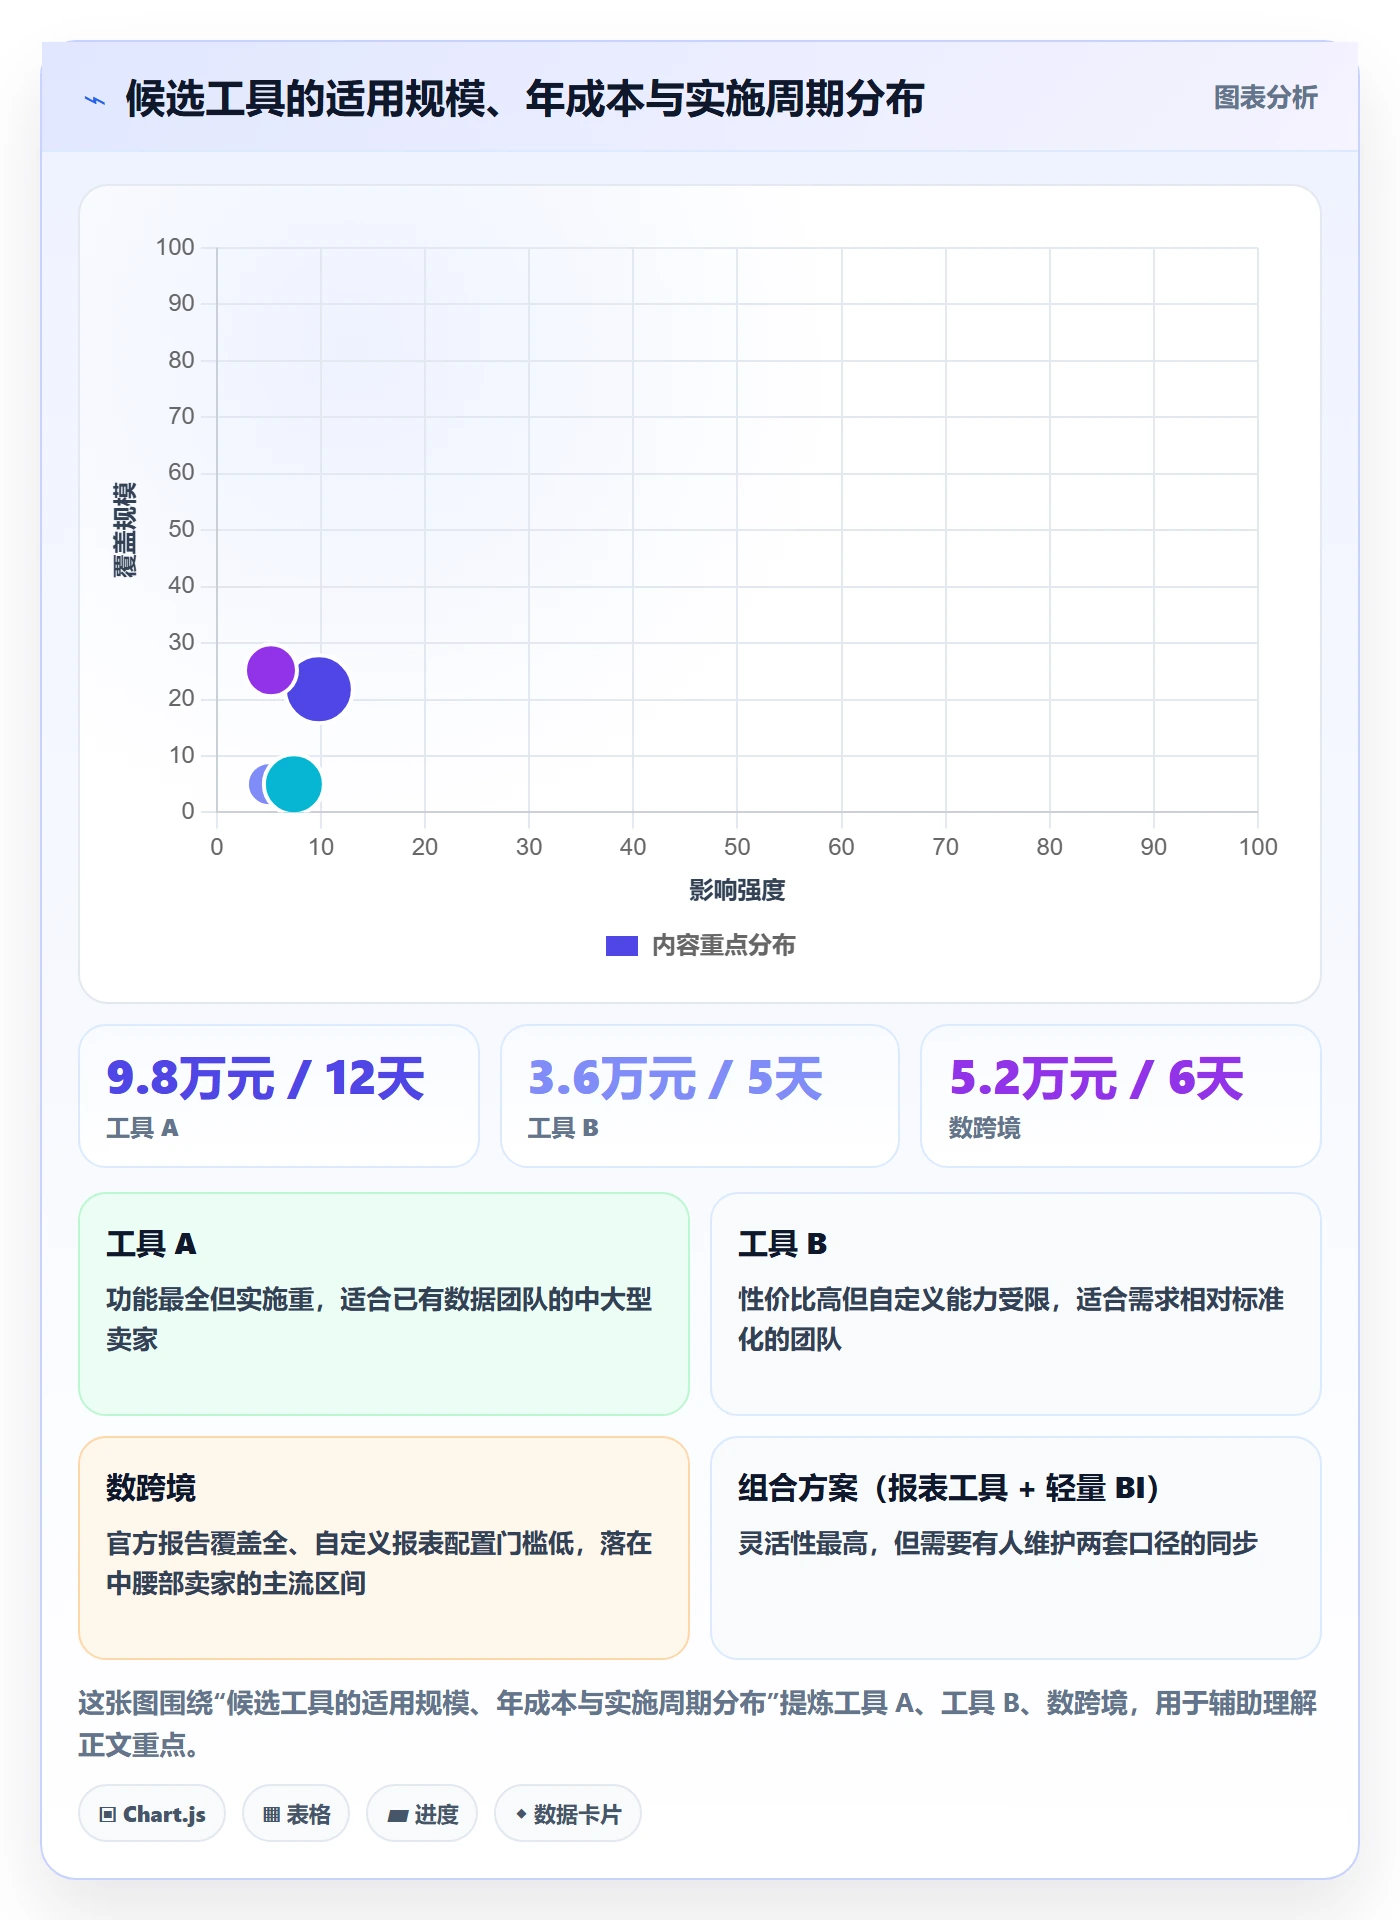Click the diamond icon in the 数据卡片 chip

pos(521,1814)
